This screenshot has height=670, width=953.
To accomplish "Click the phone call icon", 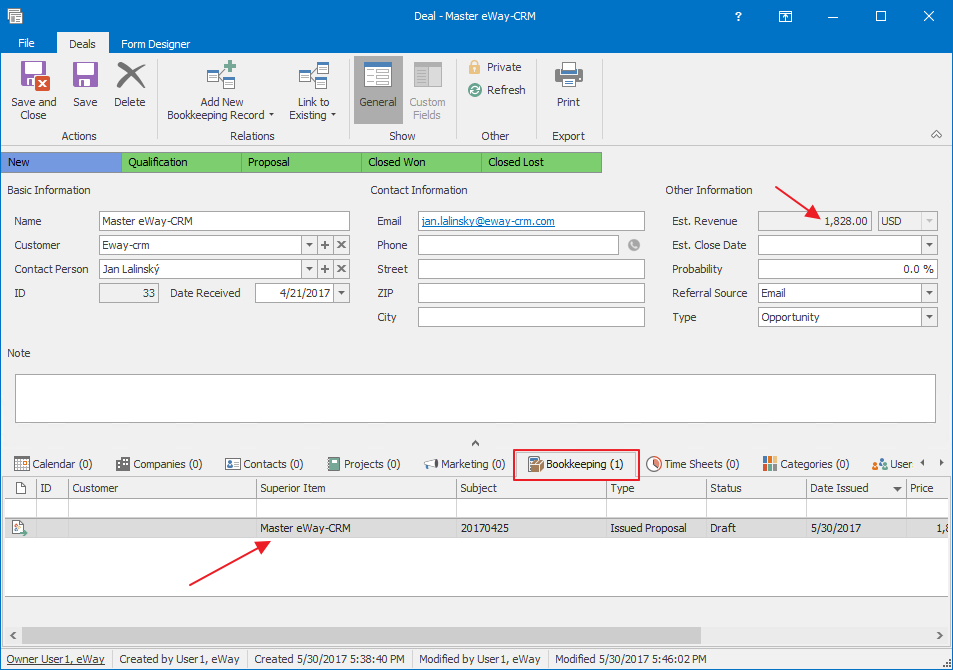I will coord(633,245).
